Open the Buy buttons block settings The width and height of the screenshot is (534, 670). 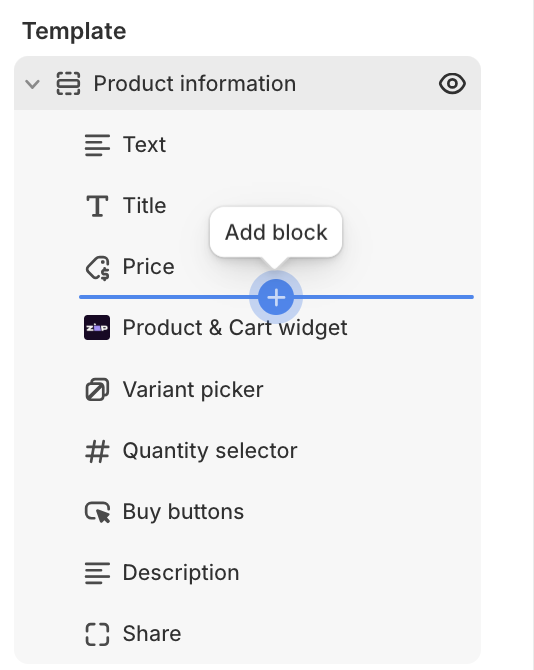pos(247,512)
